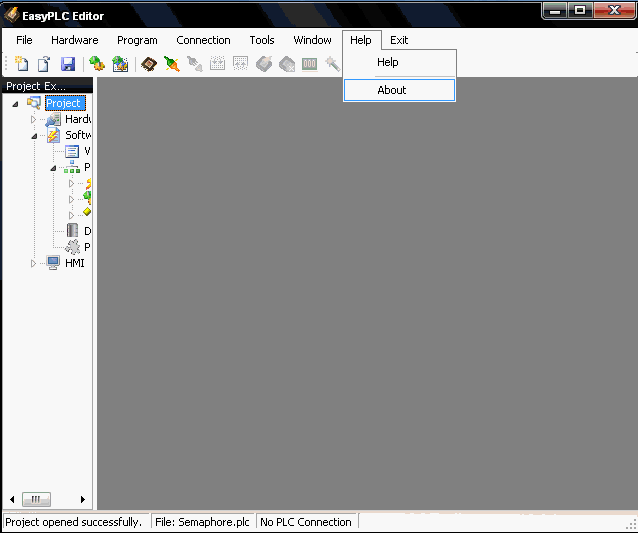Click the New project toolbar icon

coord(22,64)
